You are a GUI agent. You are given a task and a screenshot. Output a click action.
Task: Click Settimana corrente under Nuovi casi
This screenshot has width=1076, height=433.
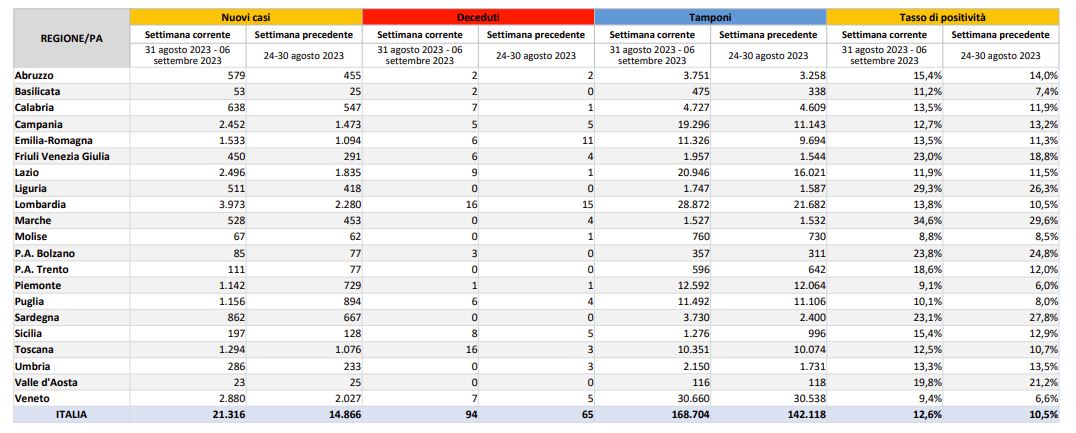click(x=188, y=34)
